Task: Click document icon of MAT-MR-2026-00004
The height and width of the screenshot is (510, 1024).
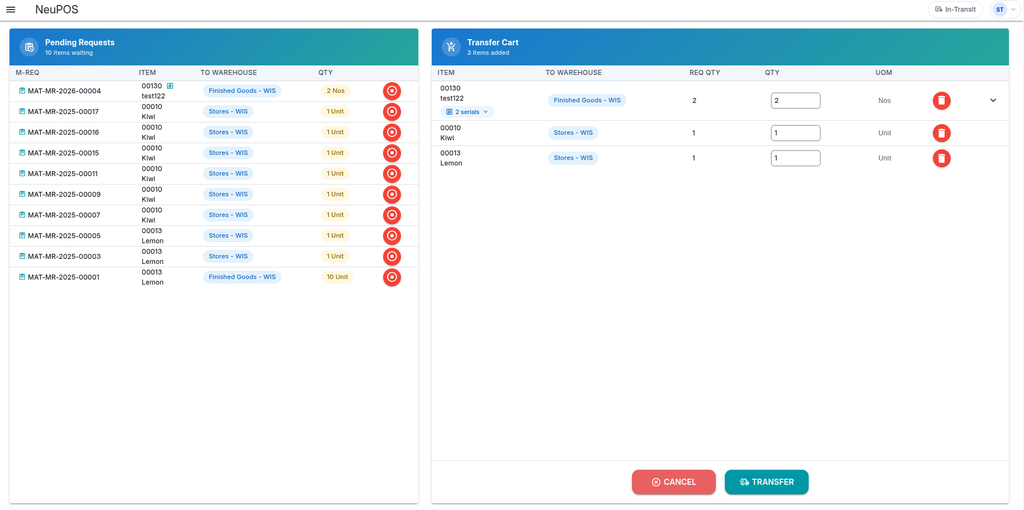Action: (x=22, y=91)
